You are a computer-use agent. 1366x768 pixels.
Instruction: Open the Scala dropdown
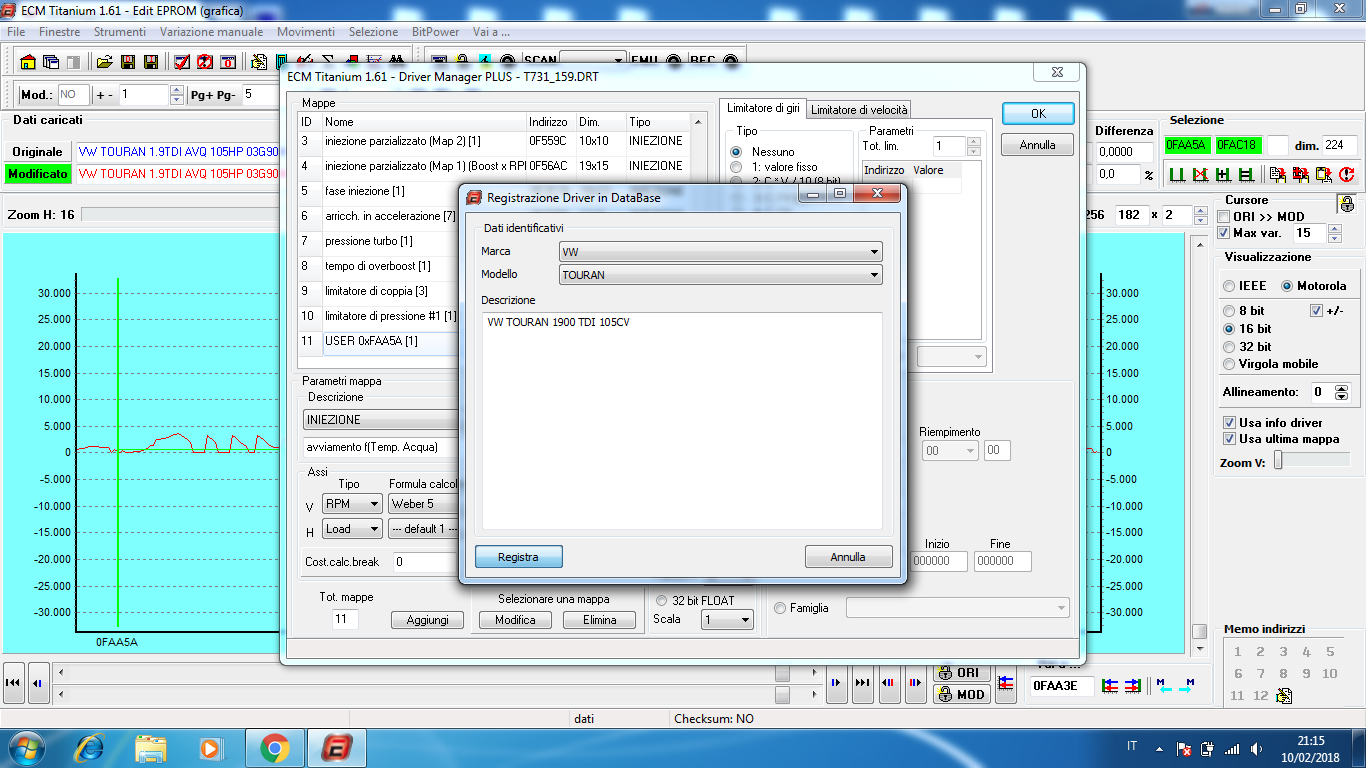[x=727, y=620]
